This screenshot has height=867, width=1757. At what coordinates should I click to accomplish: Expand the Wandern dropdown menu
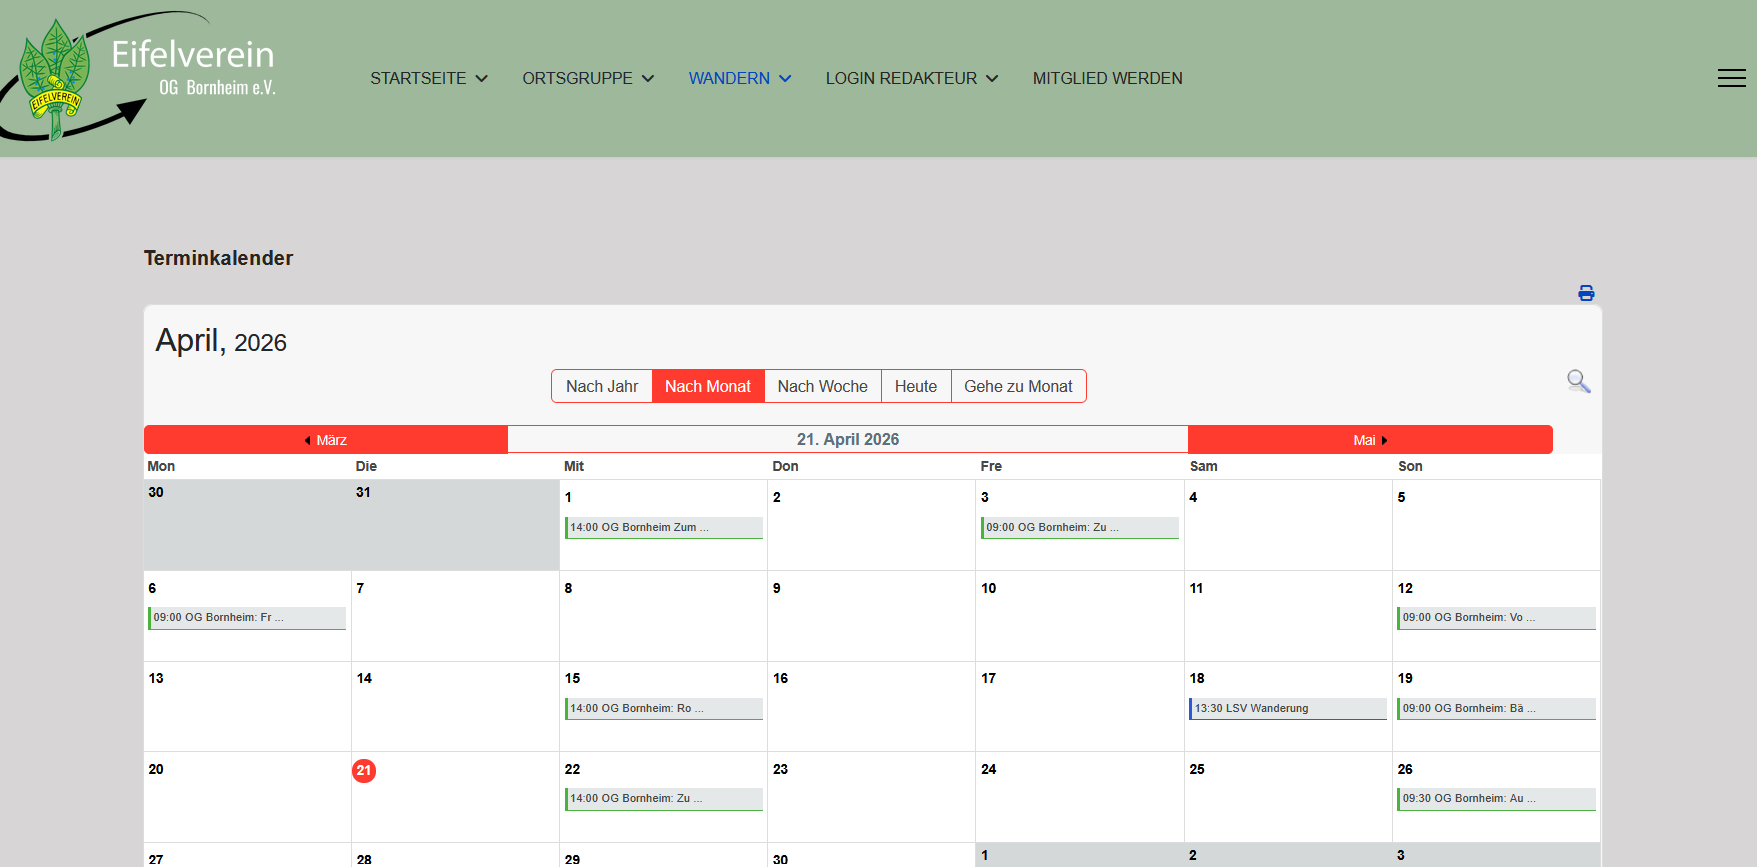click(x=739, y=78)
